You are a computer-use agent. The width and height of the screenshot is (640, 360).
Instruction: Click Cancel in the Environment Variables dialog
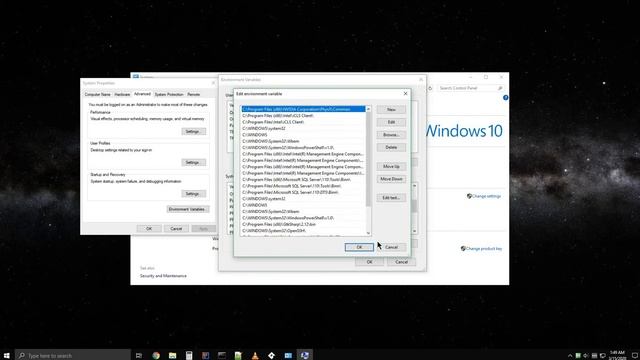click(401, 262)
